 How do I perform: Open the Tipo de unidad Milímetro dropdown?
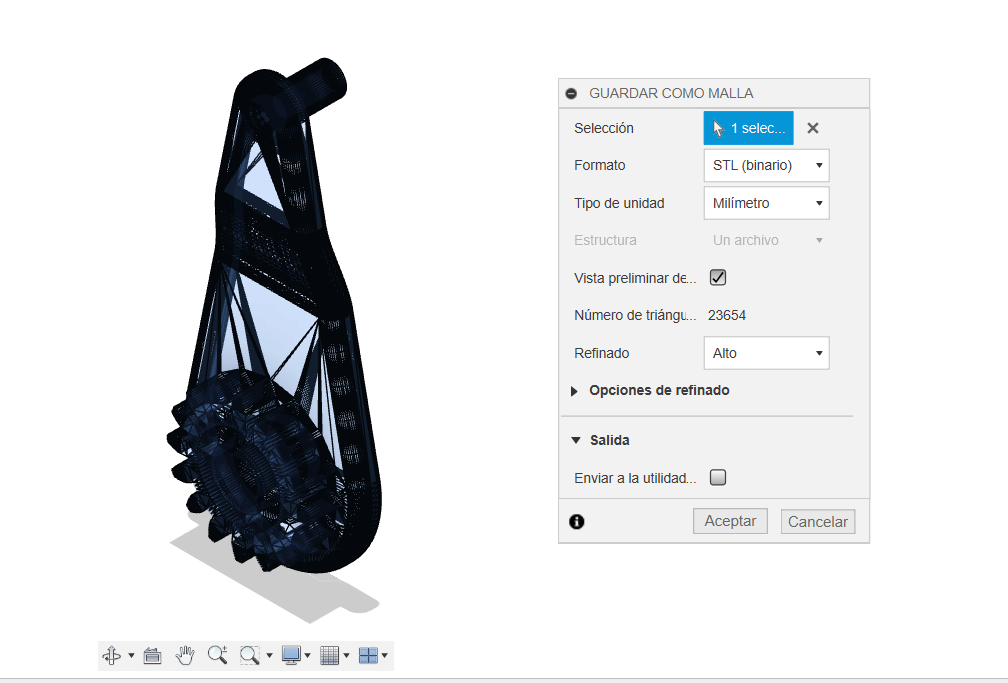click(x=766, y=203)
